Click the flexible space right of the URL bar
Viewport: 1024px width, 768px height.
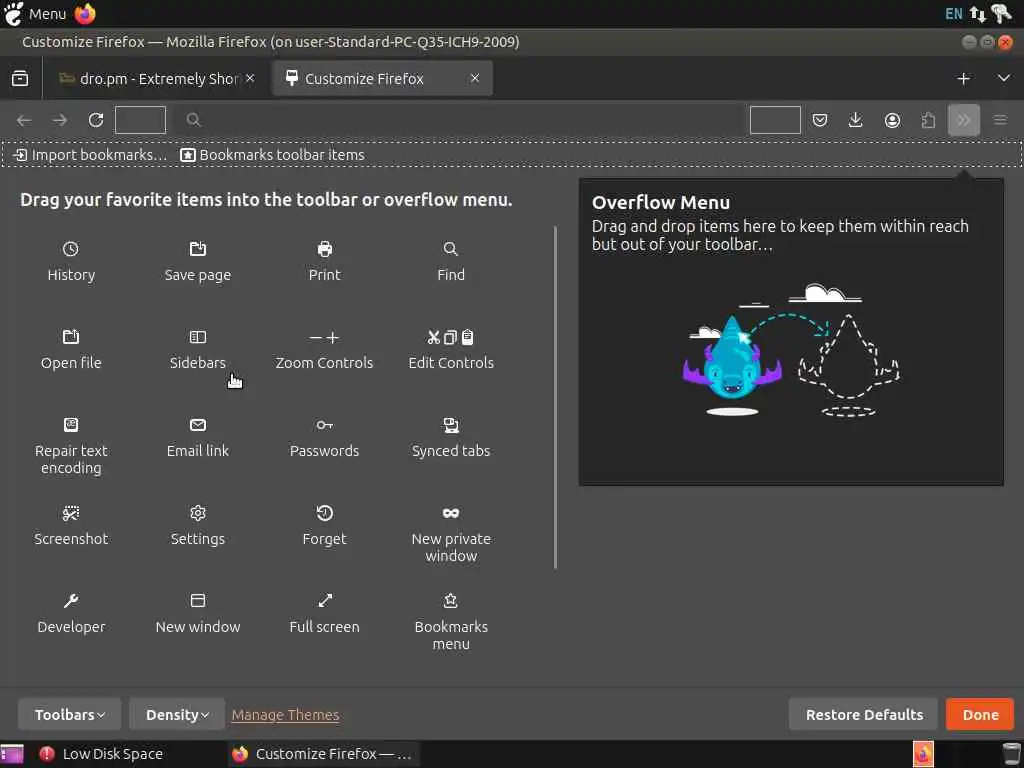(x=775, y=120)
